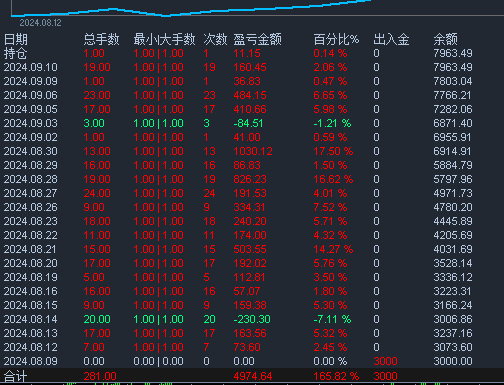Select the 2024.08.14 date row
The image size is (504, 385).
tap(31, 319)
